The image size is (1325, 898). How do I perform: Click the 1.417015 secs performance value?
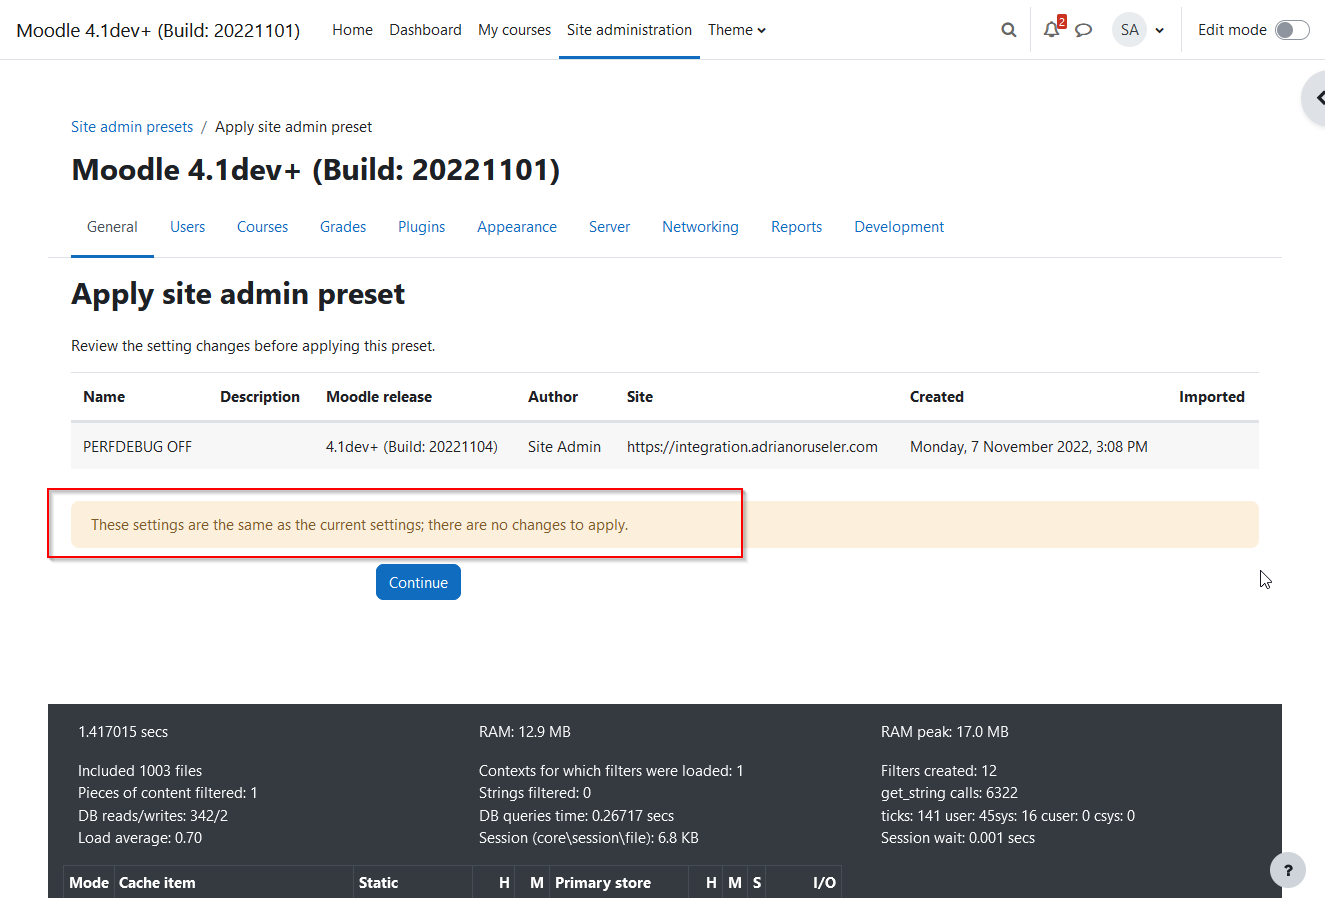(123, 732)
